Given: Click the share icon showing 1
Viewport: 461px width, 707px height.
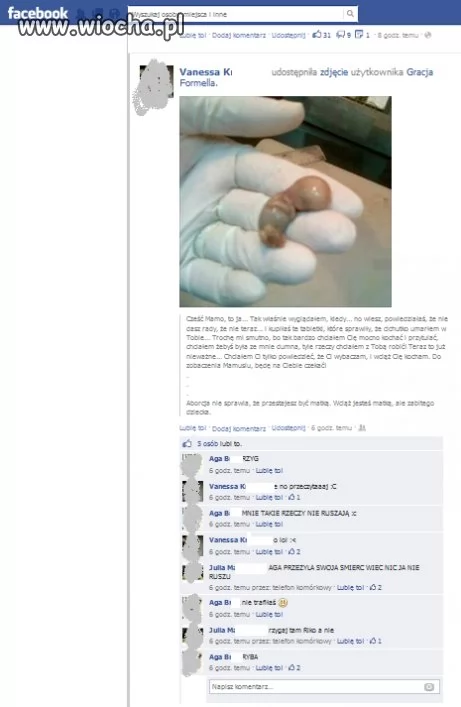Looking at the screenshot, I should [359, 34].
